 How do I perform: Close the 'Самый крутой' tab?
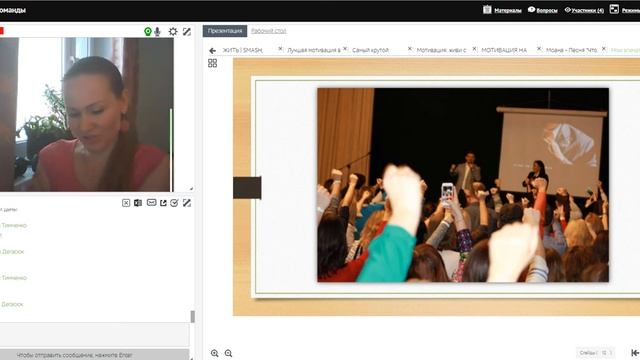pos(410,49)
